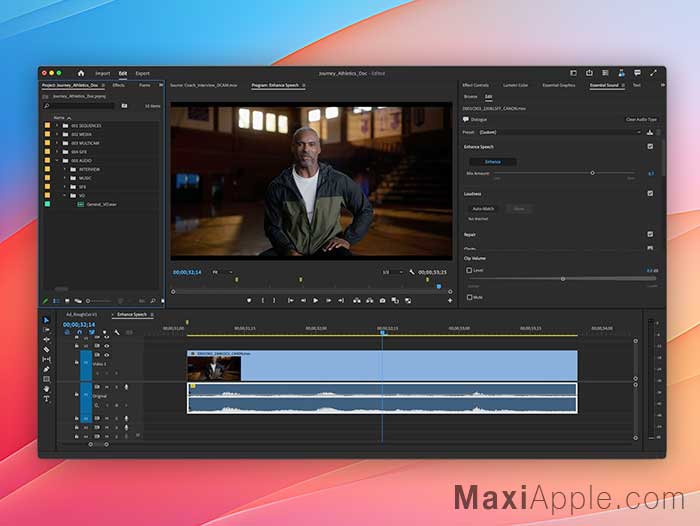Image resolution: width=700 pixels, height=526 pixels.
Task: Select the Selection arrow tool
Action: click(46, 320)
